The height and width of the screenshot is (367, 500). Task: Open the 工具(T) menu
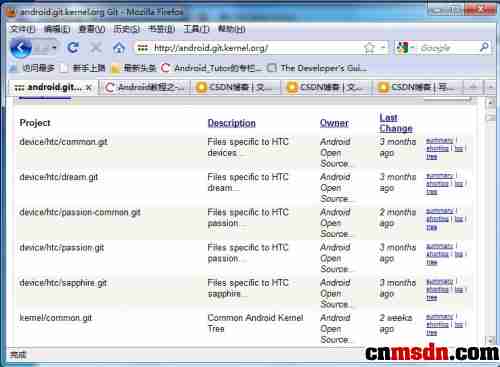196,29
